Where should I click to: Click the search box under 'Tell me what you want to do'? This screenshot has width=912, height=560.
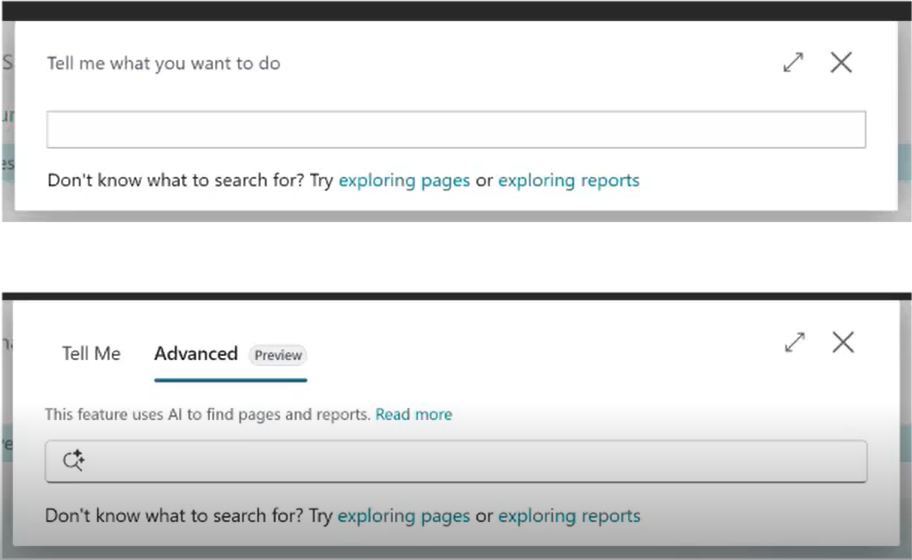[x=455, y=130]
